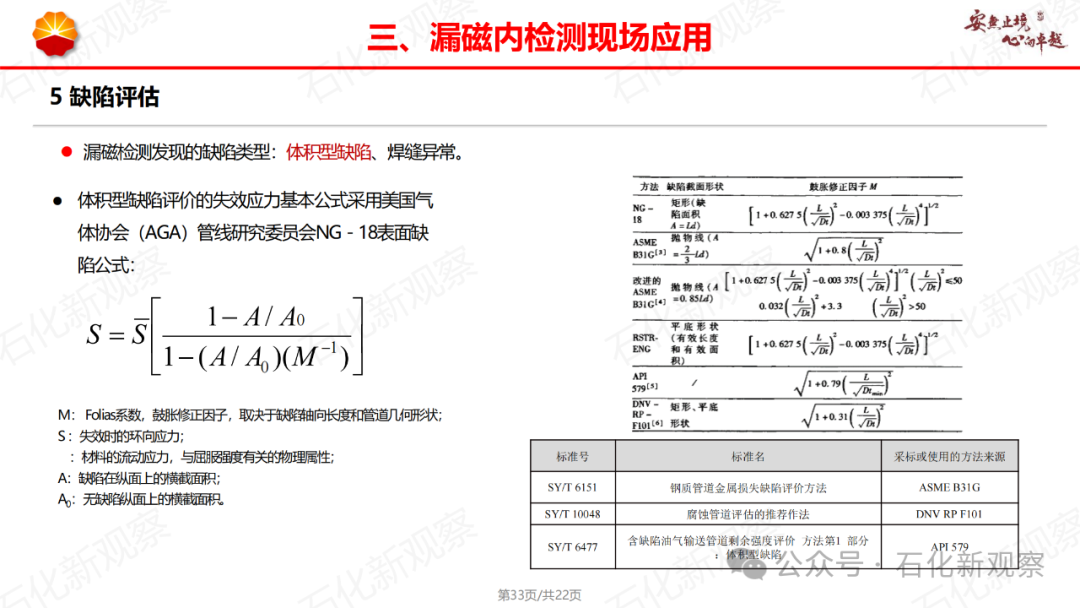1080x608 pixels.
Task: Click the cell SY/T 6477
Action: [572, 547]
